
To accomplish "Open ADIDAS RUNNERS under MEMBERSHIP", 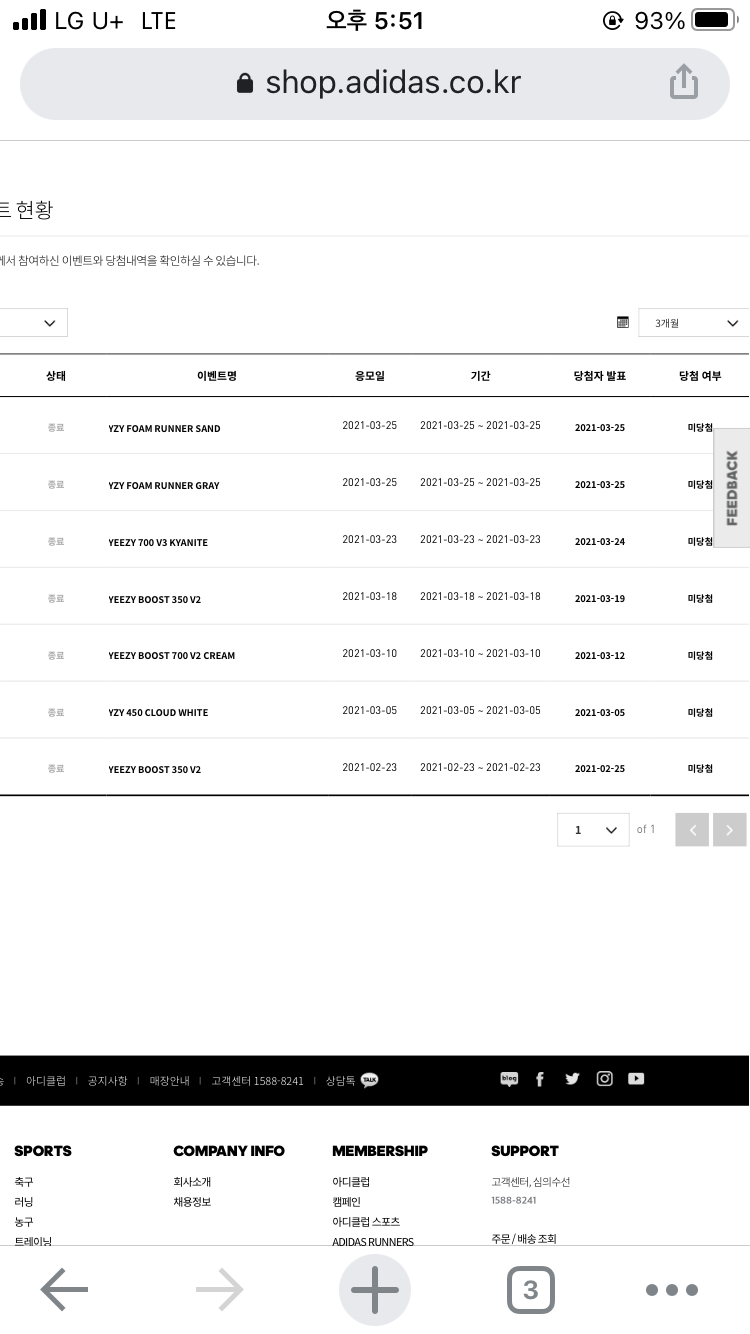I will (x=373, y=1242).
